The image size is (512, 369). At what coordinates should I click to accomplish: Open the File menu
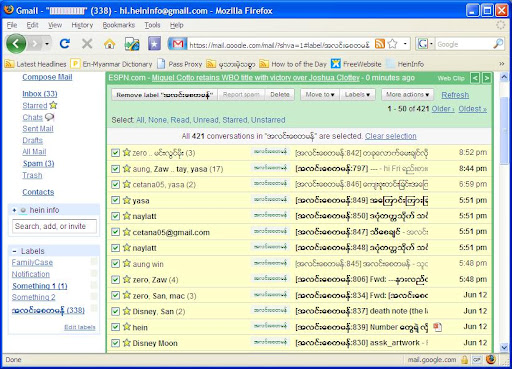pos(12,25)
